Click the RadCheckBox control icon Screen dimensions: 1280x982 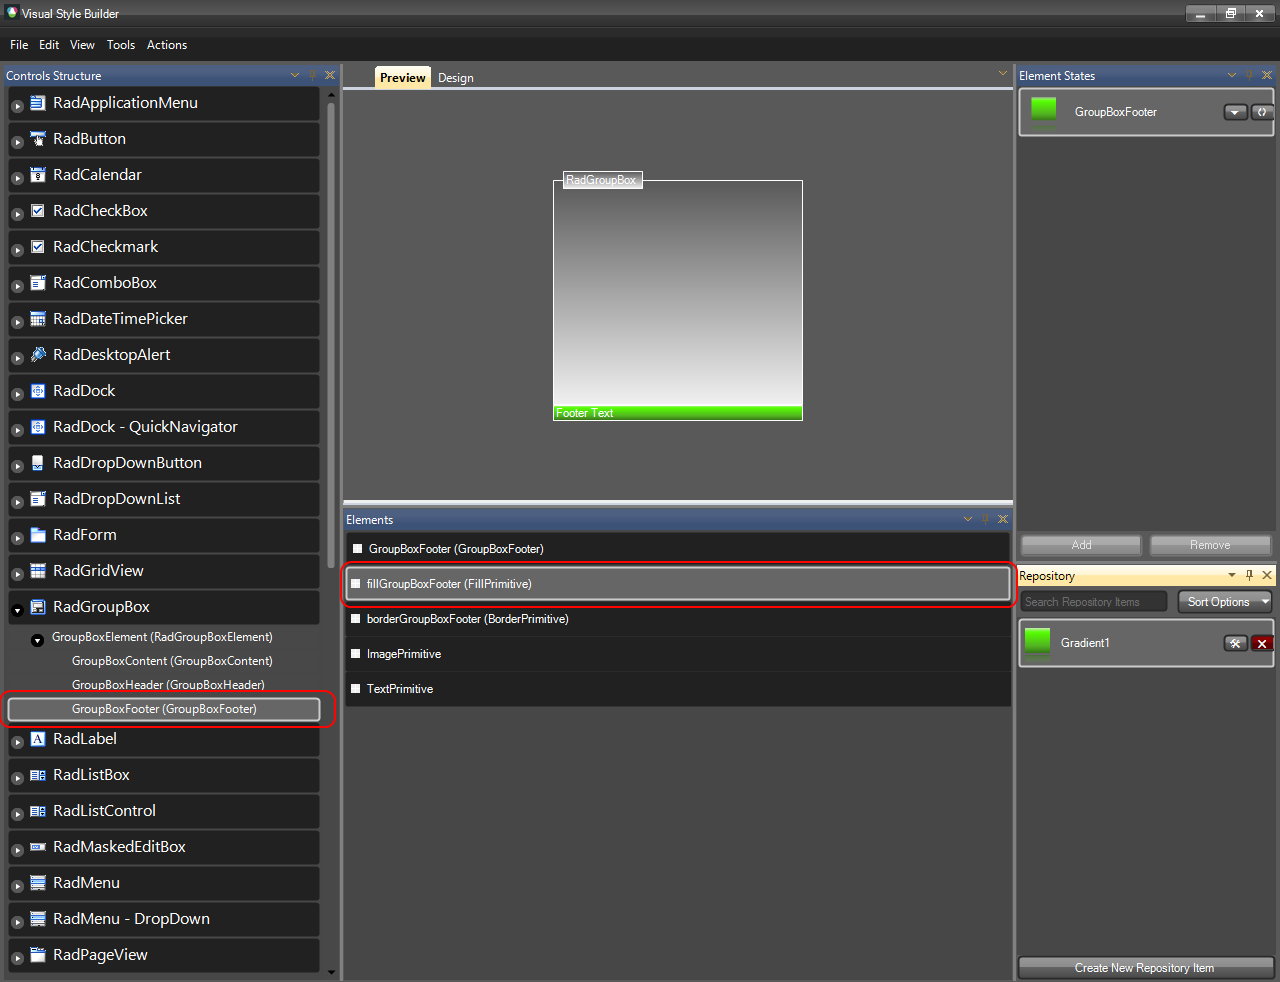(38, 211)
